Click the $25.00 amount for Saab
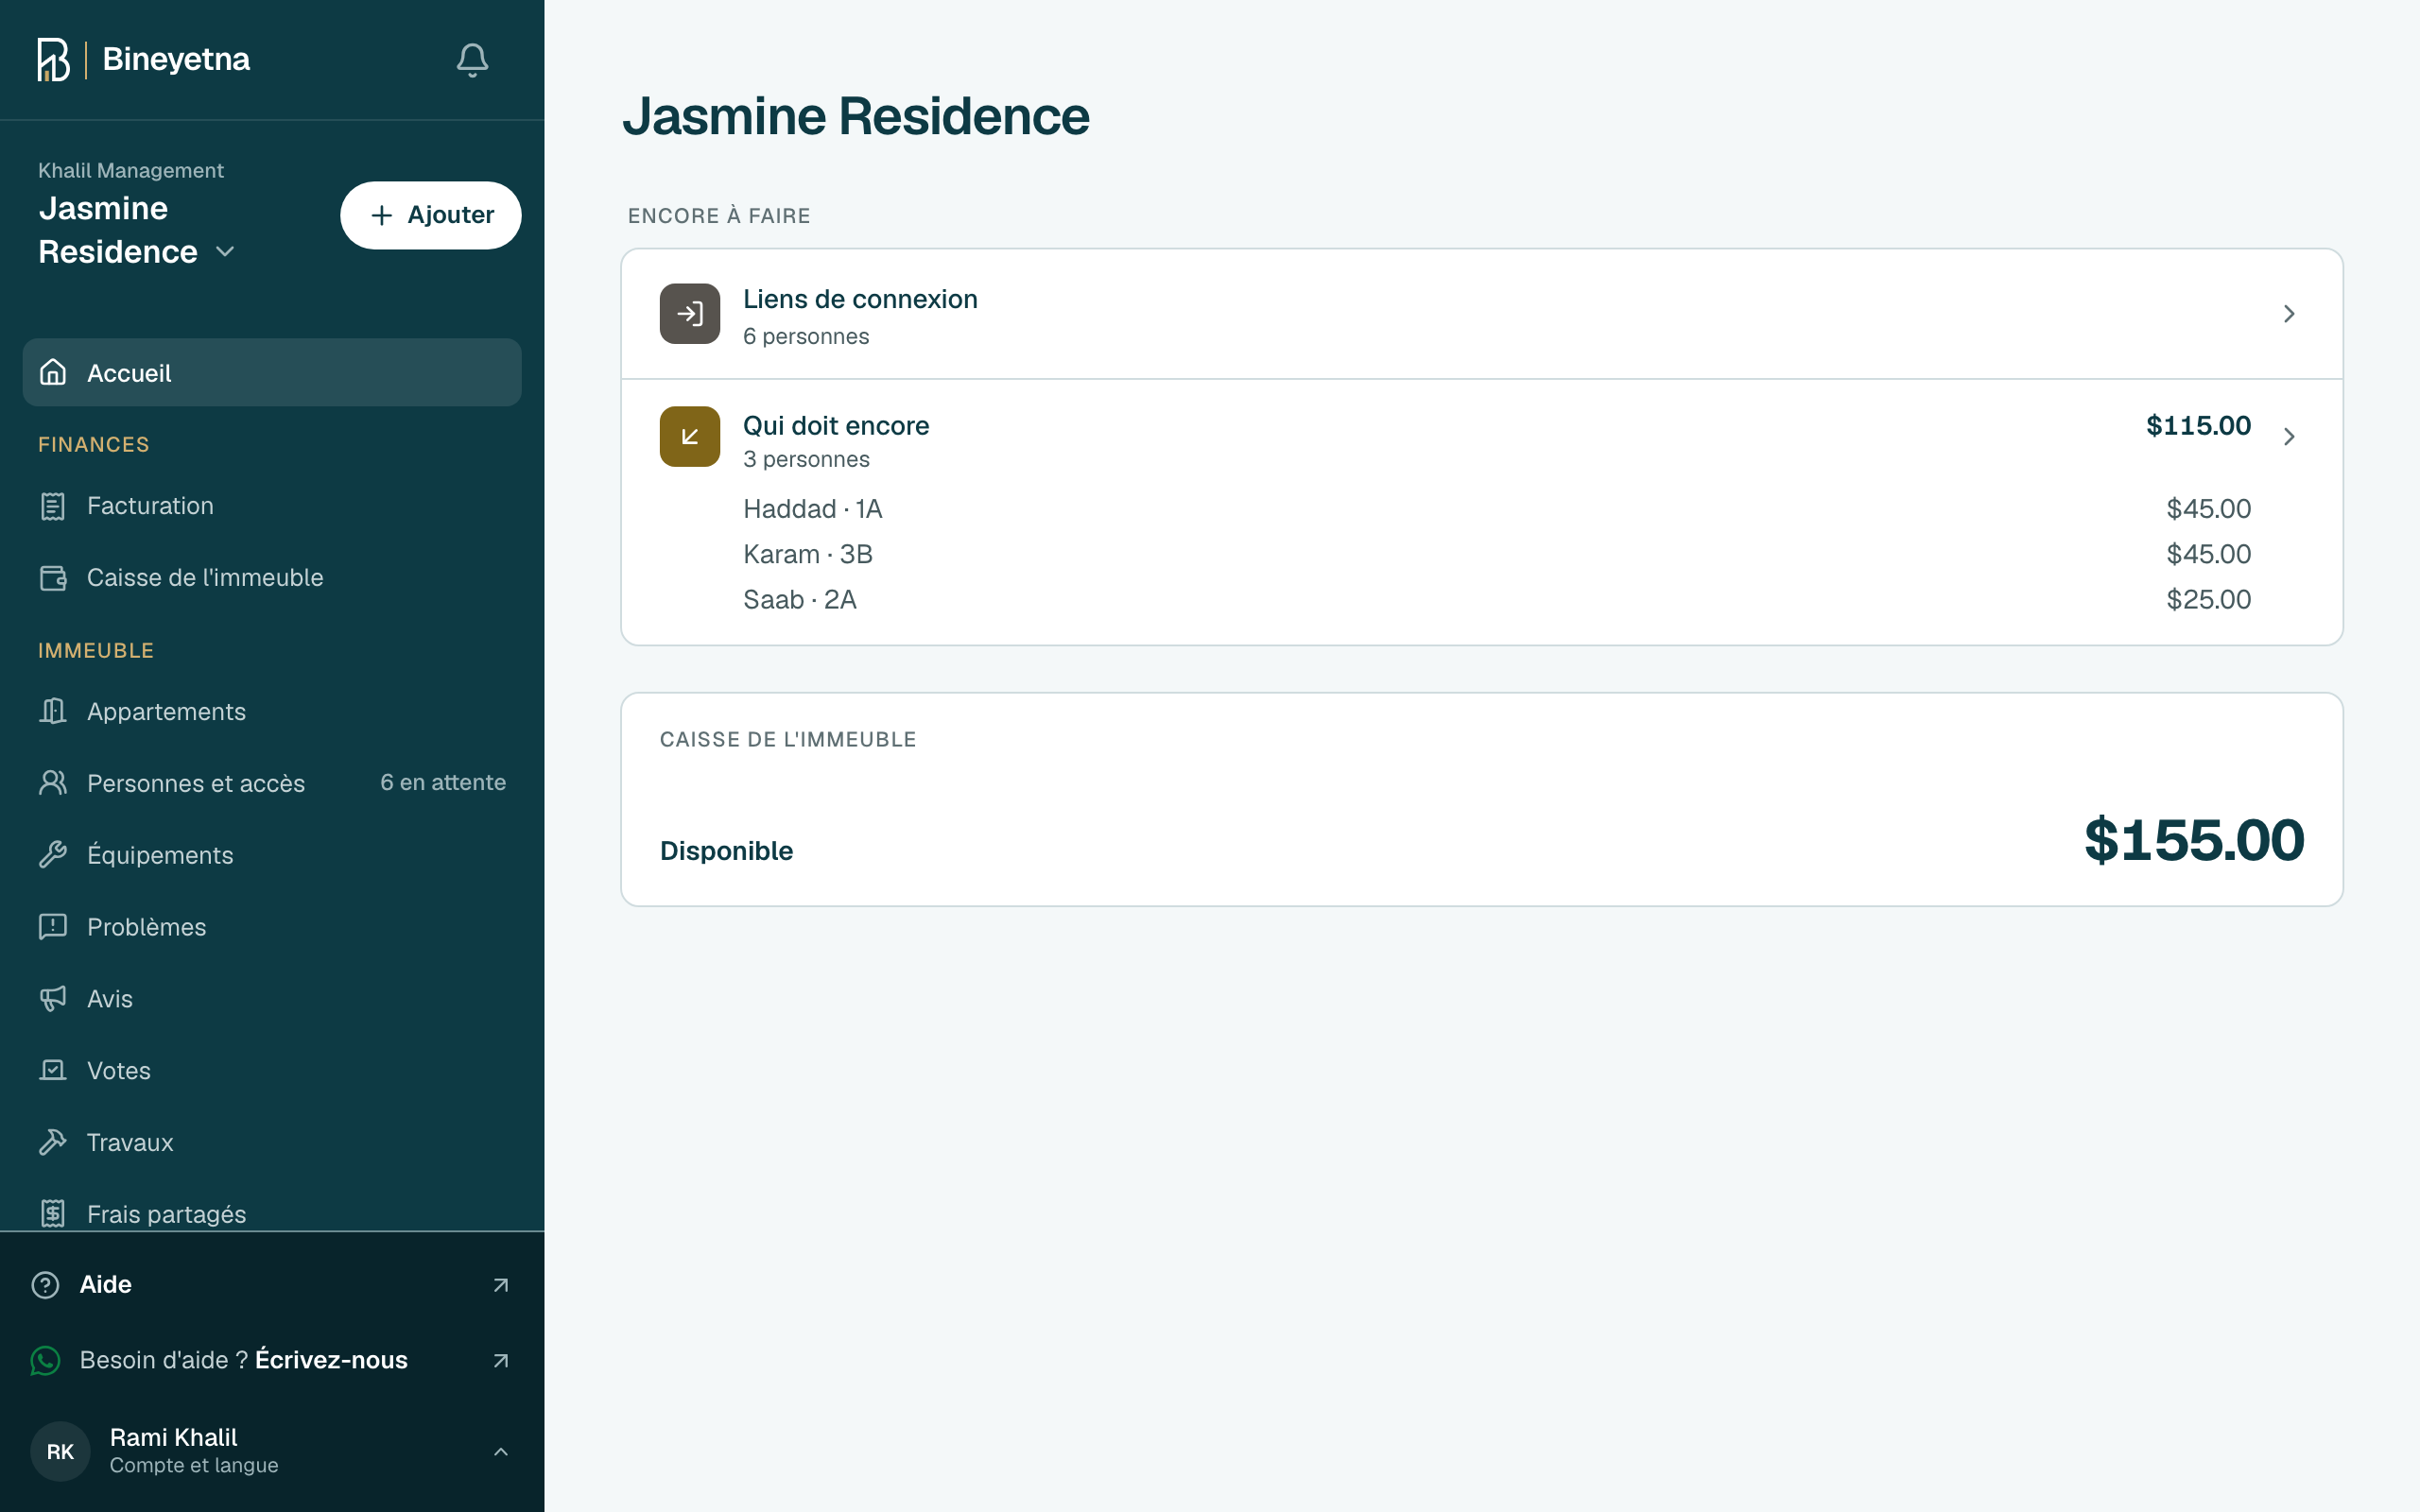The height and width of the screenshot is (1512, 2420). 2208,600
